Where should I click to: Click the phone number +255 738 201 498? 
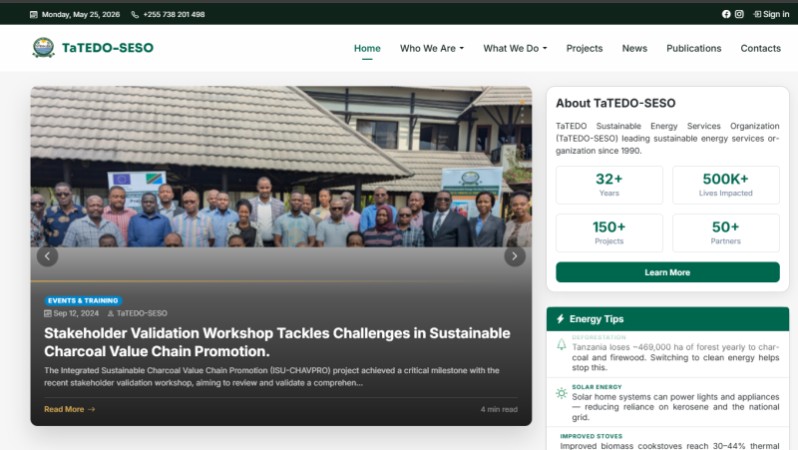(174, 14)
